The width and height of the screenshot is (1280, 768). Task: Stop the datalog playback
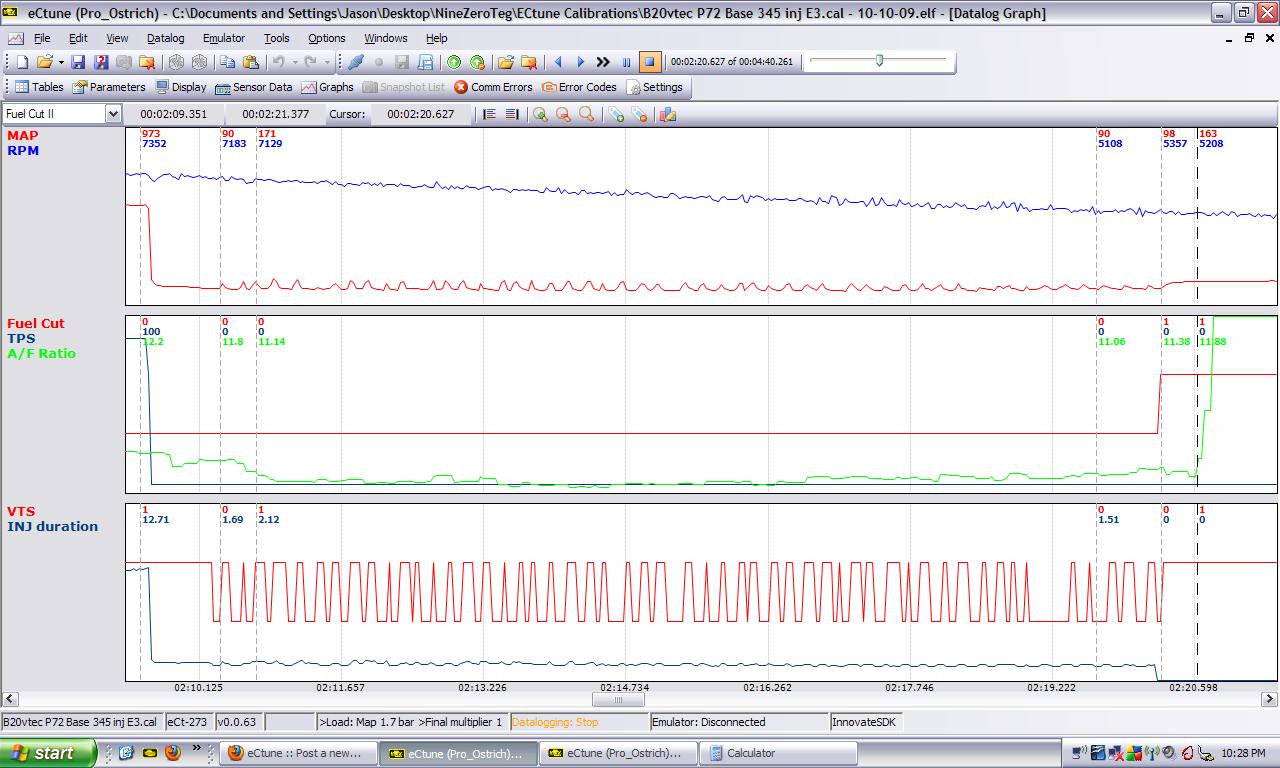(650, 62)
